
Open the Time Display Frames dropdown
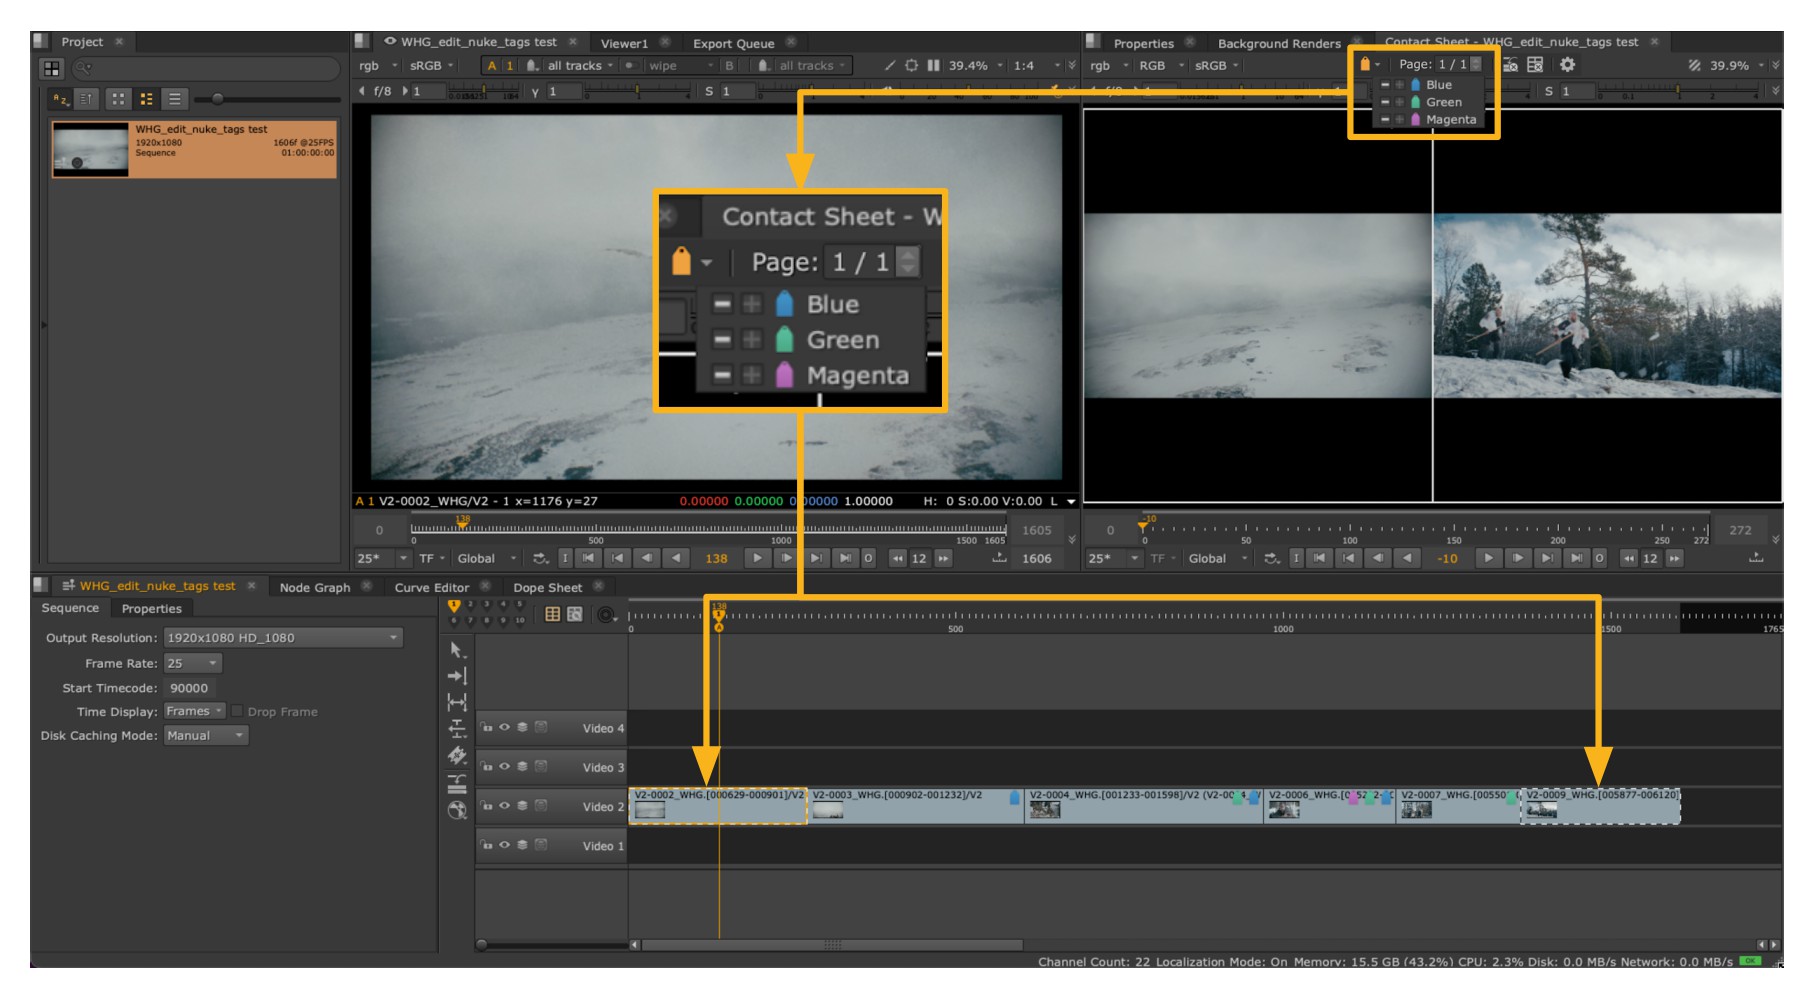coord(195,712)
